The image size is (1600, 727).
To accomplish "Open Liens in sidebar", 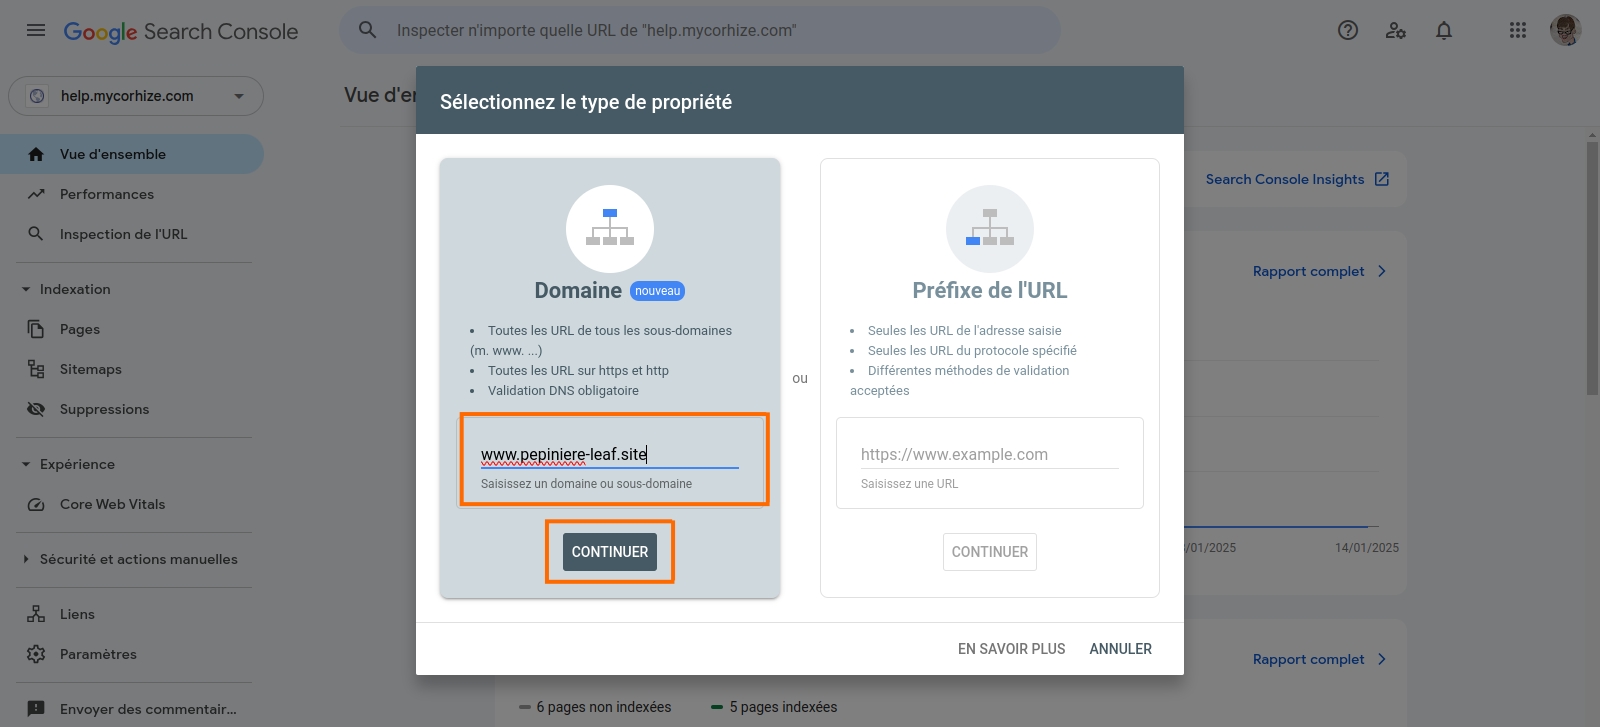I will [132, 614].
